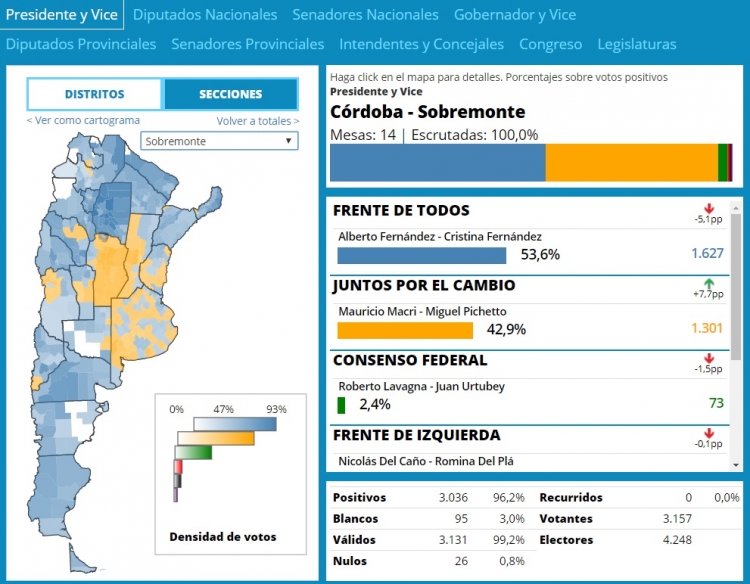This screenshot has width=750, height=584.
Task: Click 'Ver como cartograma' link
Action: 83,120
